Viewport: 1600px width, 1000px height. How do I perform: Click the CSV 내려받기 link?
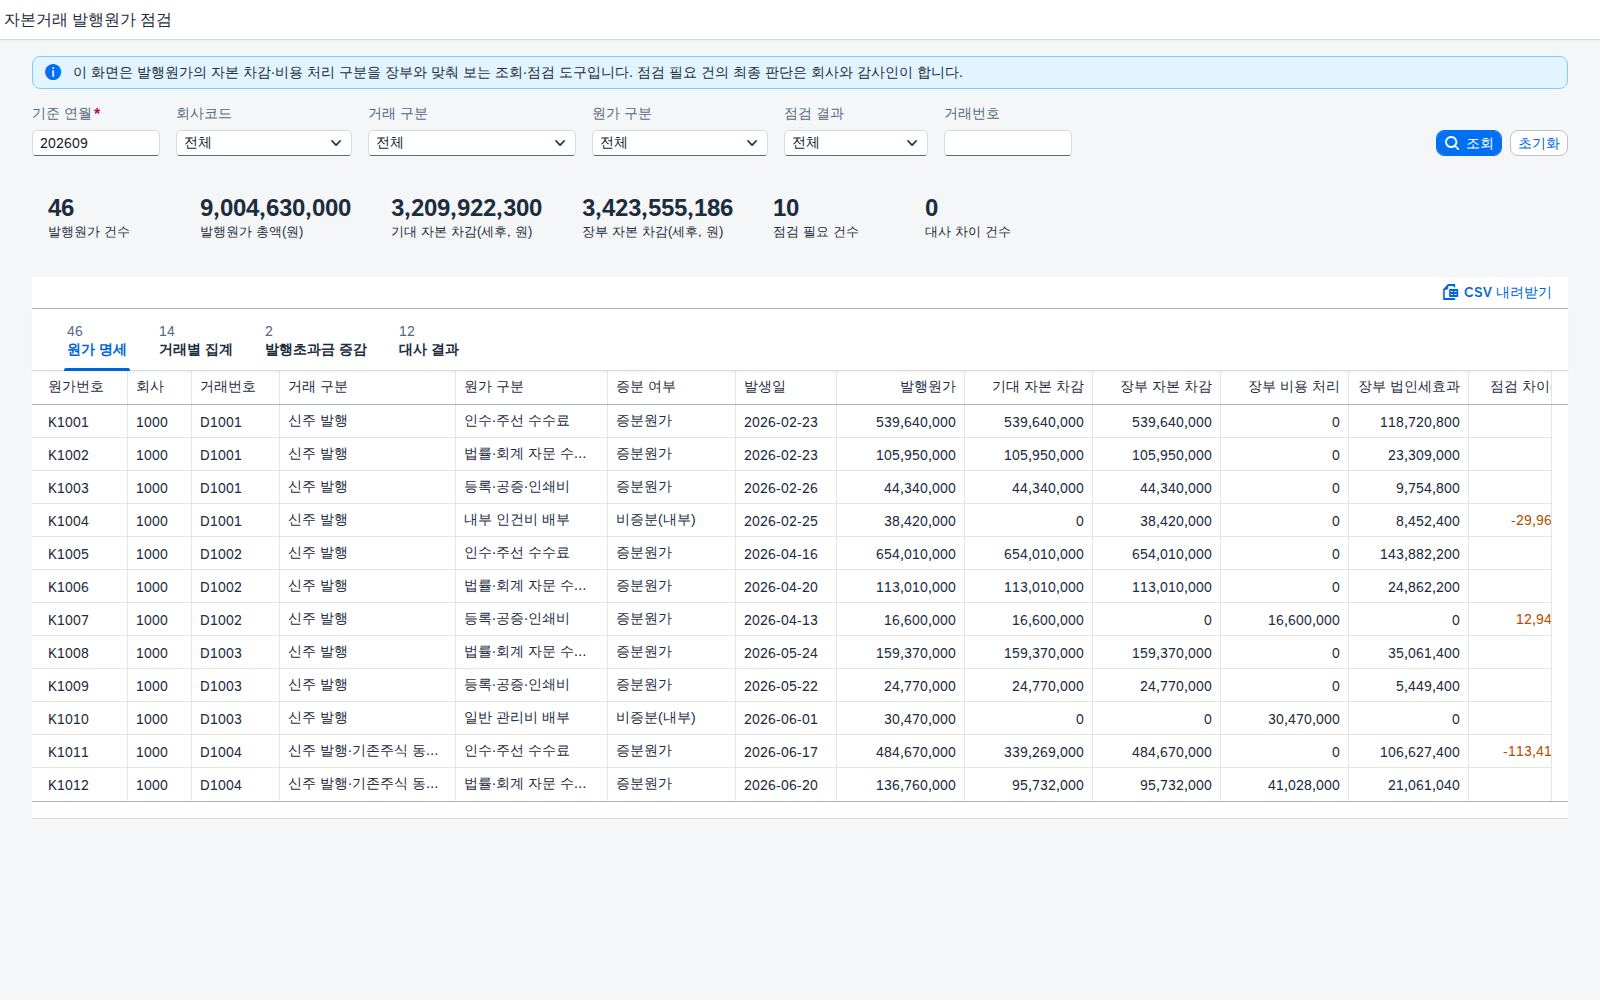pos(1497,292)
